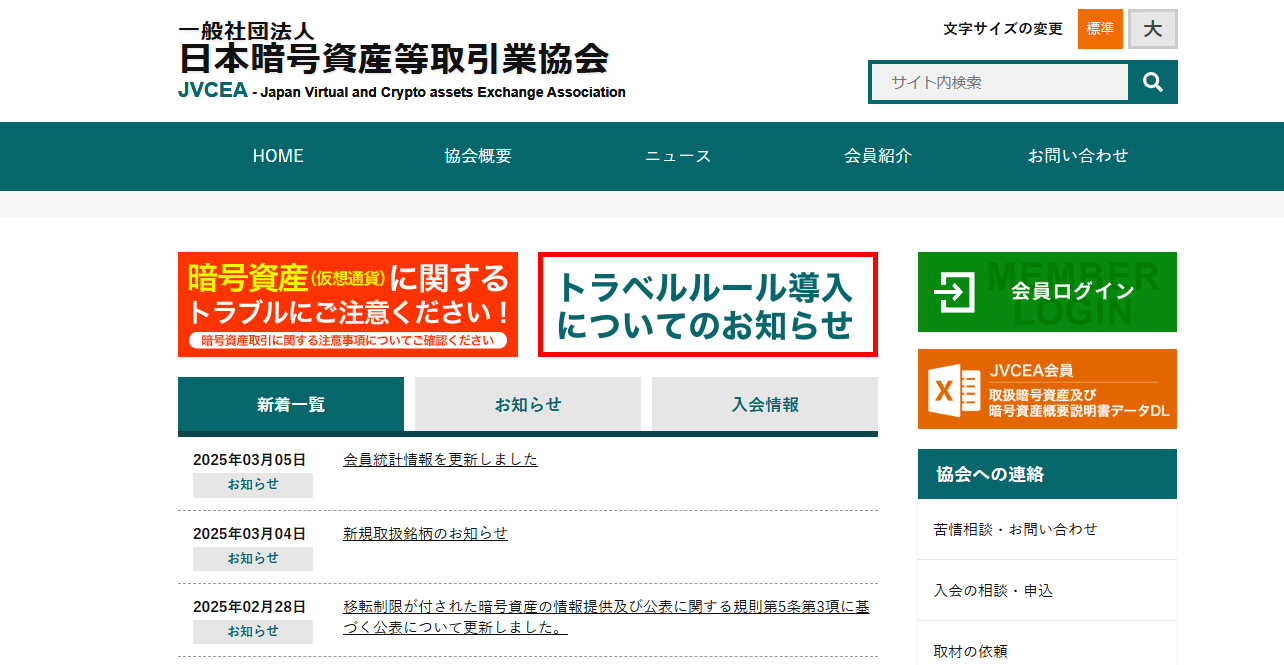The height and width of the screenshot is (665, 1284).
Task: Go to 会員紹介 via the navigation
Action: tap(878, 156)
